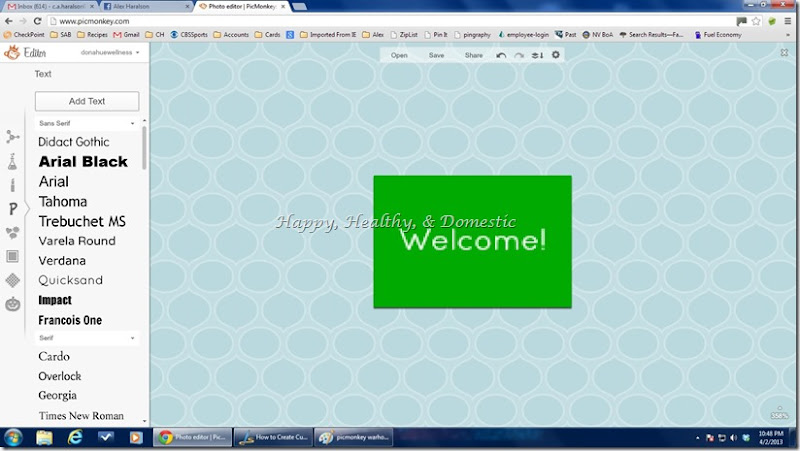Click the Add Text button
This screenshot has height=451, width=800.
87,101
